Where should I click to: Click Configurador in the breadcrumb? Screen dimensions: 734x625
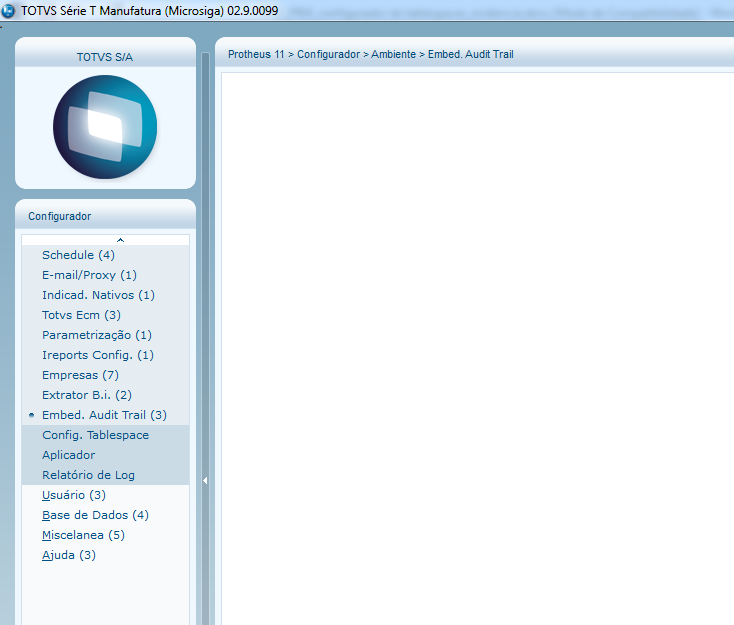tap(329, 54)
